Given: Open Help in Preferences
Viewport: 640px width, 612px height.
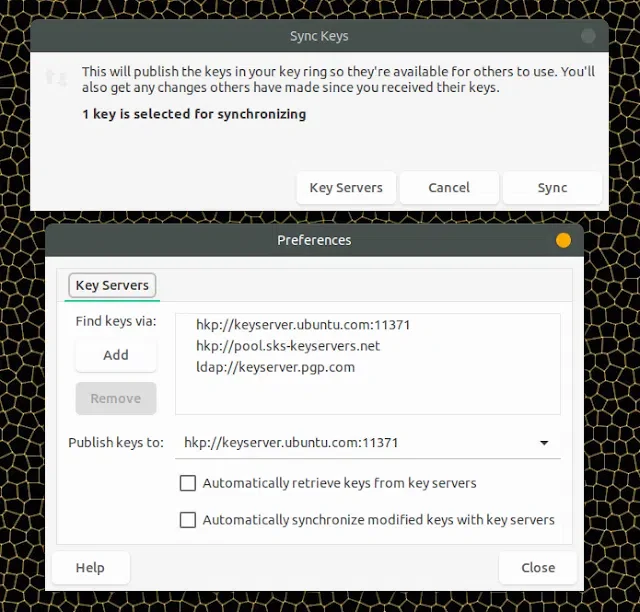Looking at the screenshot, I should [x=91, y=567].
